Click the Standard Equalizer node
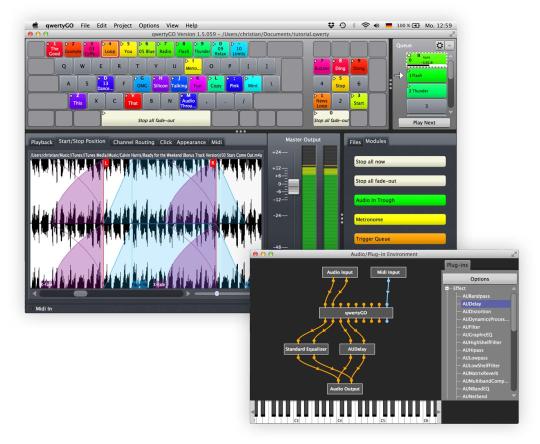 pyautogui.click(x=306, y=349)
